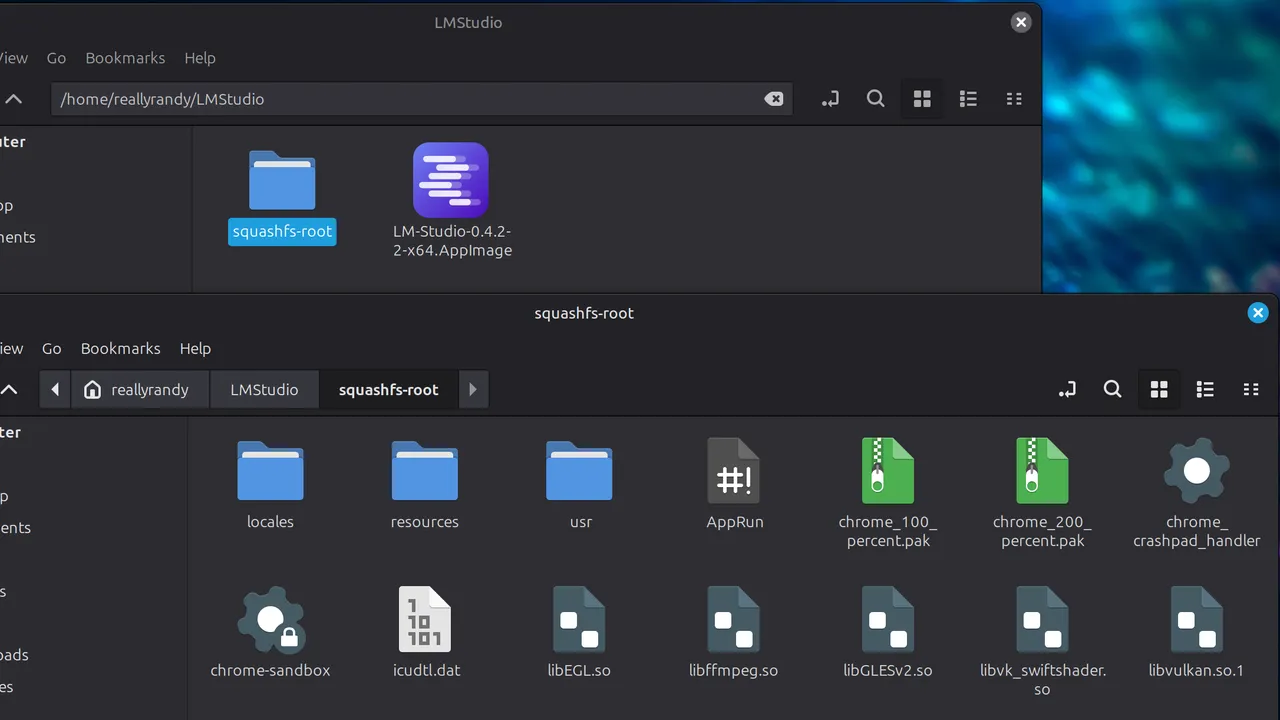Select the chrome-sandbox executable
Screen dimensions: 1280x720
[x=270, y=619]
